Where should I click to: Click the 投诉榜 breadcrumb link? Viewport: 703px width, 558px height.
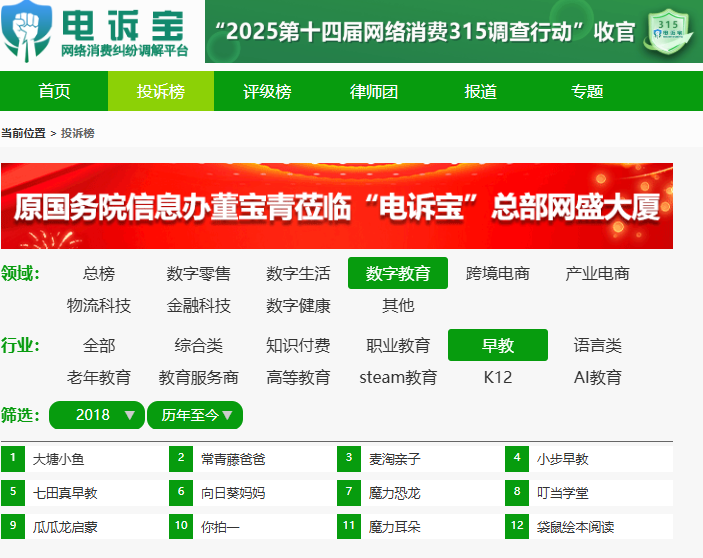(78, 133)
